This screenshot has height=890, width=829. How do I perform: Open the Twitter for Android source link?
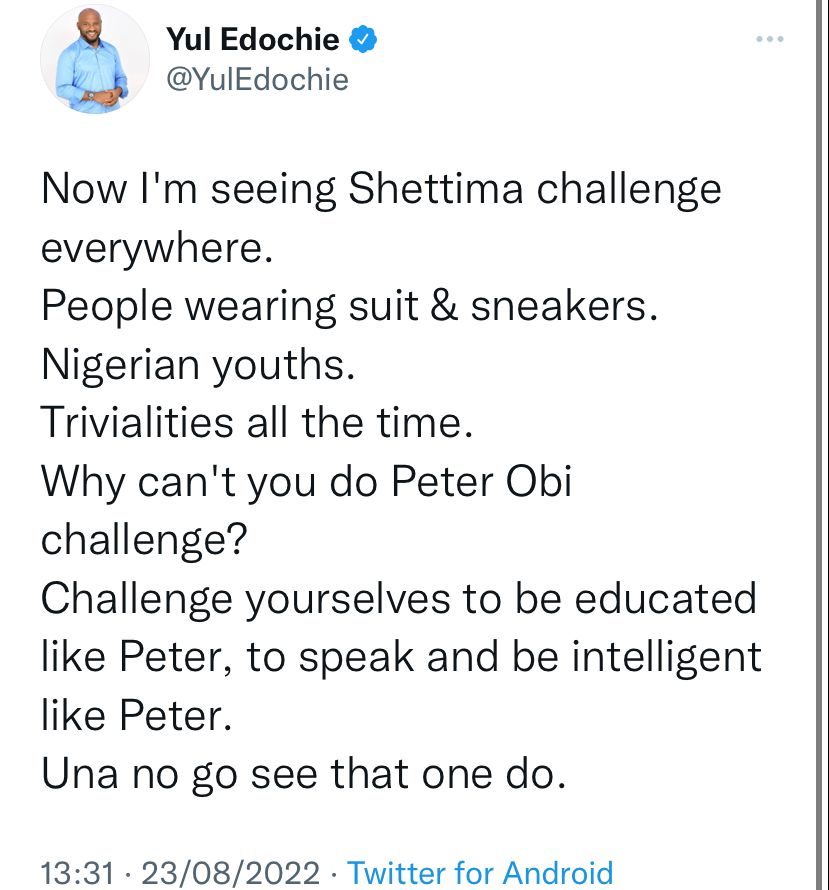point(480,872)
